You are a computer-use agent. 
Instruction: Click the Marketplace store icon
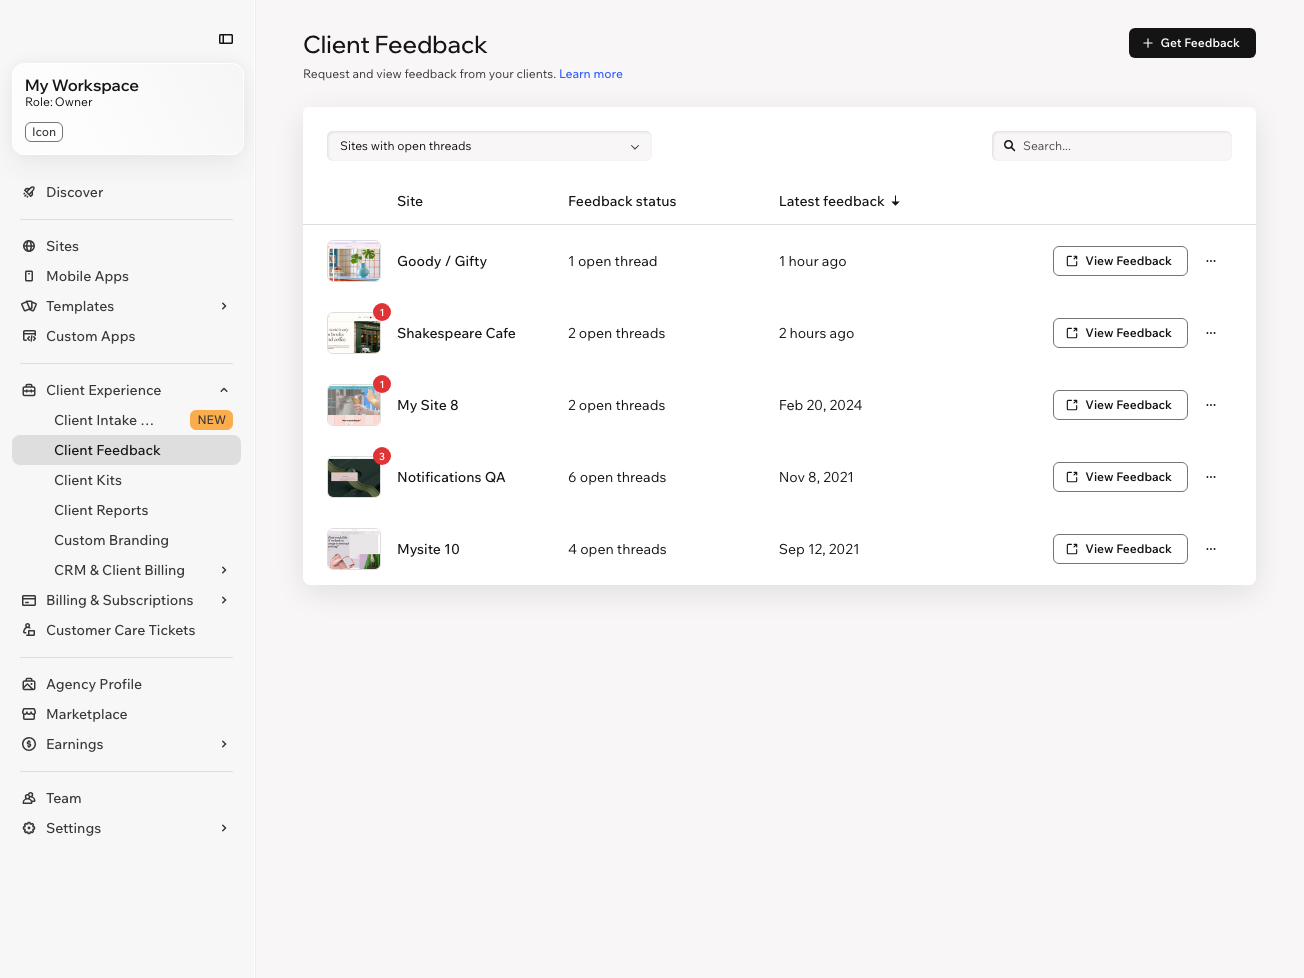click(29, 714)
